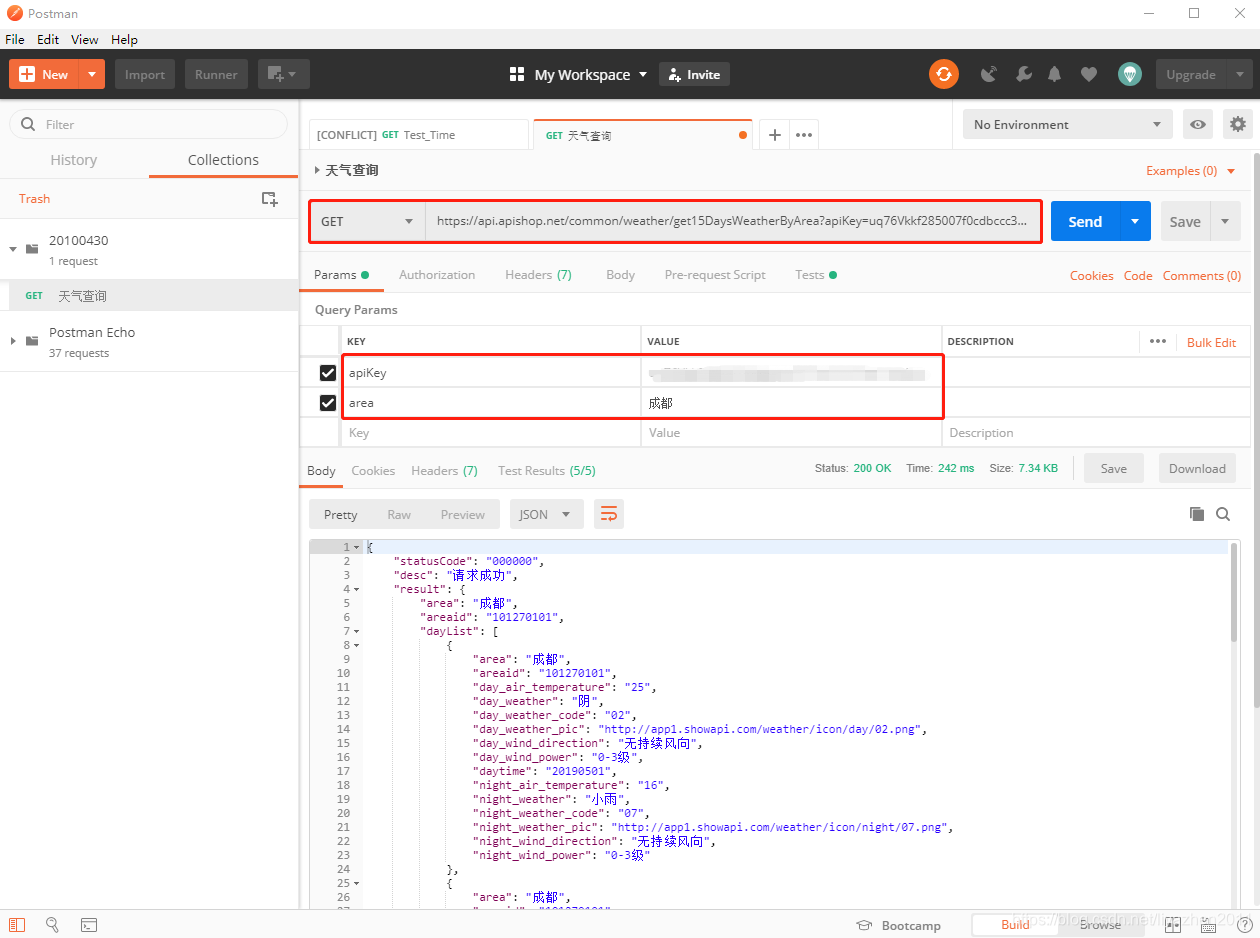The height and width of the screenshot is (938, 1260).
Task: Switch to the History tab
Action: click(x=74, y=160)
